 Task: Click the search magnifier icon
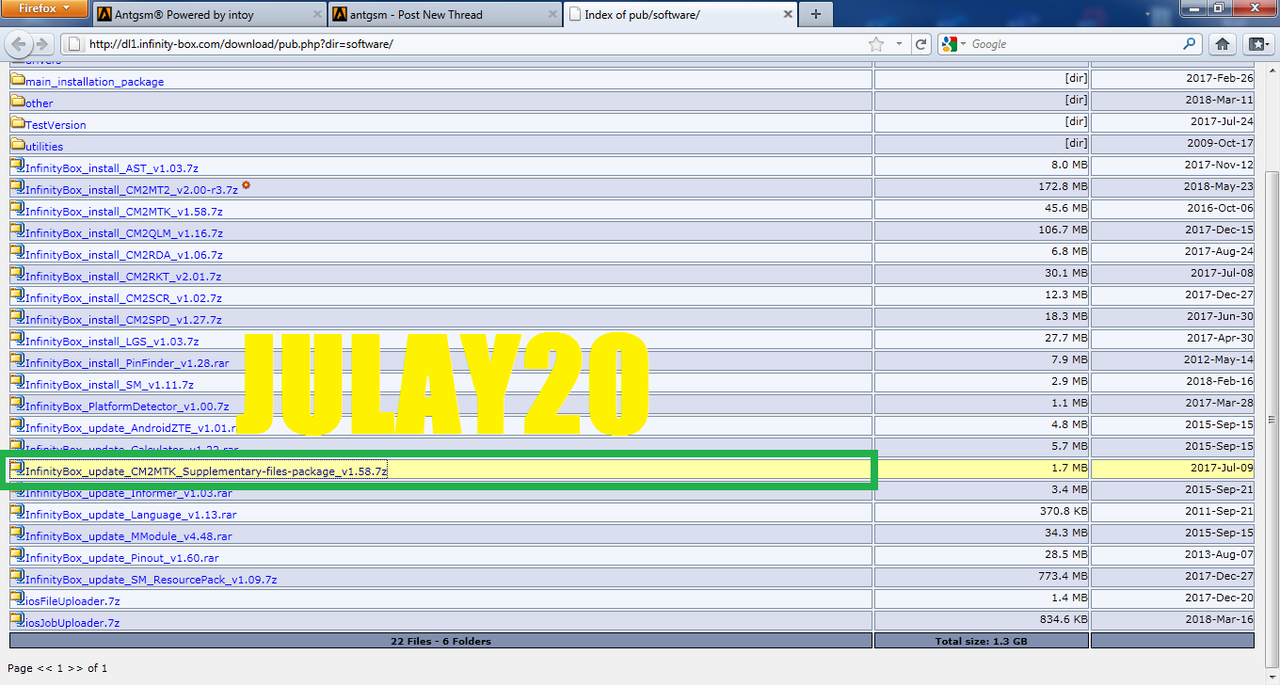pyautogui.click(x=1190, y=44)
